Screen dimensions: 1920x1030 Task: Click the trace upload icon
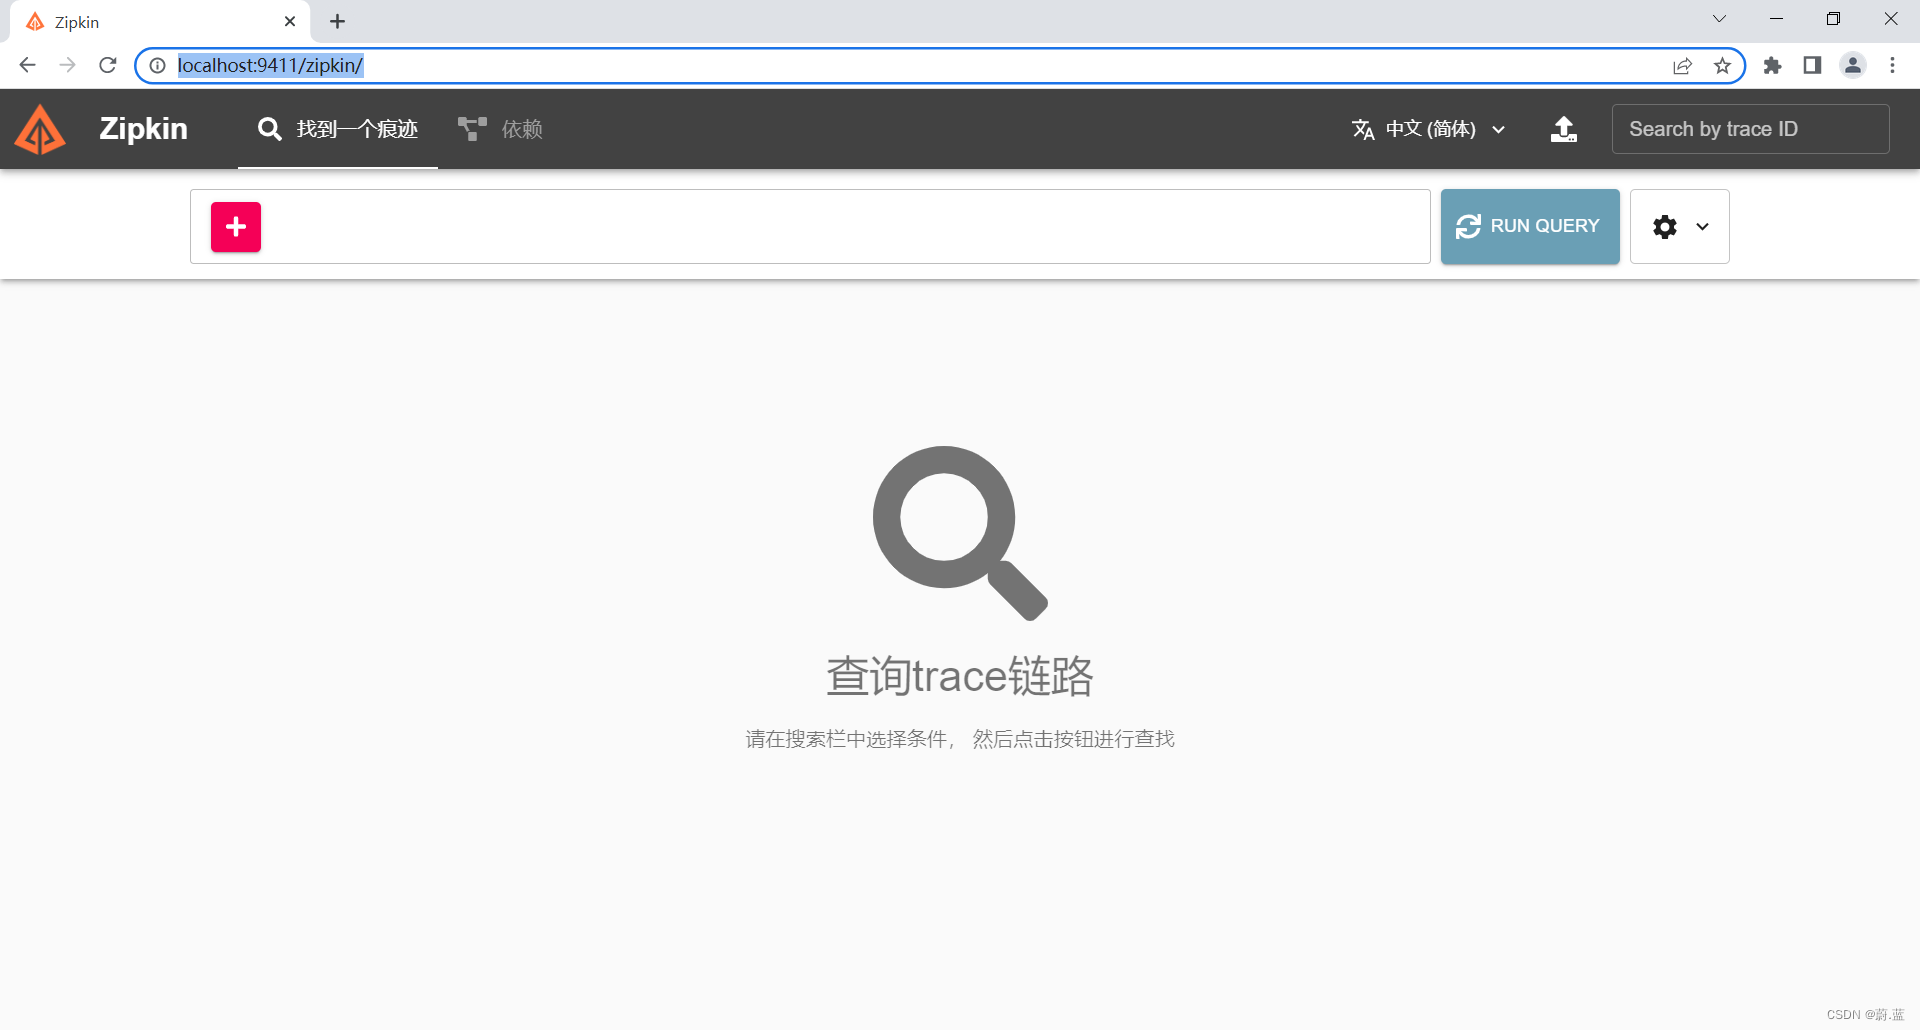point(1564,129)
